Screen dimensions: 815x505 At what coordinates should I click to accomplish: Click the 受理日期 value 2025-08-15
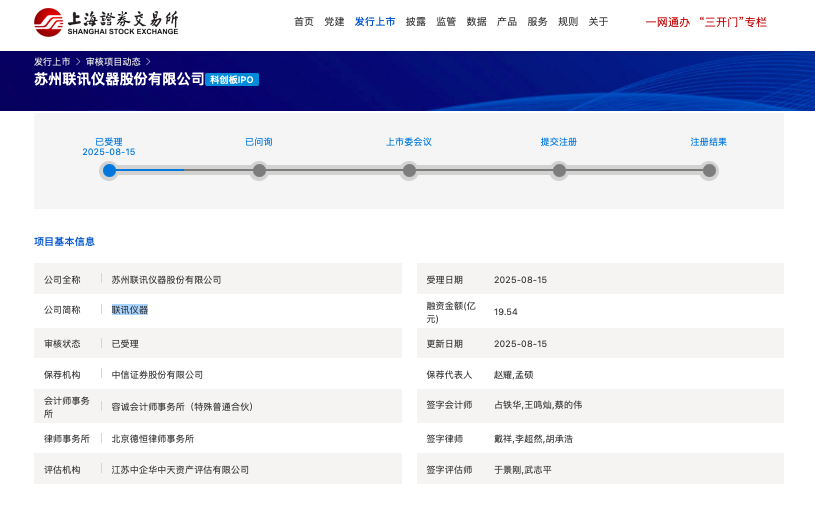tap(520, 280)
